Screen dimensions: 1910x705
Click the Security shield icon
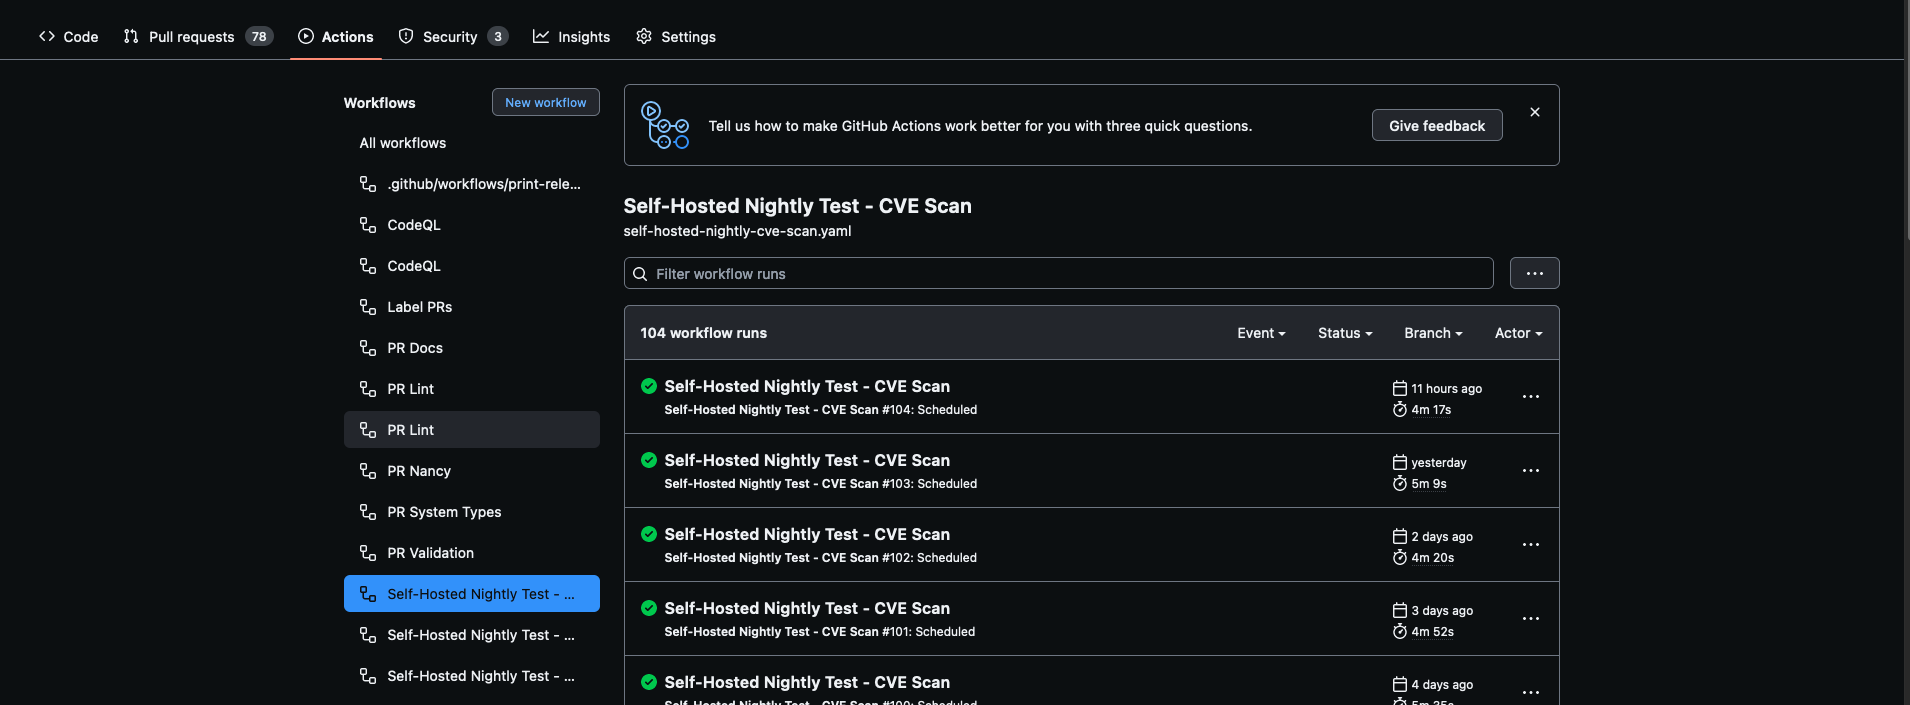tap(406, 36)
